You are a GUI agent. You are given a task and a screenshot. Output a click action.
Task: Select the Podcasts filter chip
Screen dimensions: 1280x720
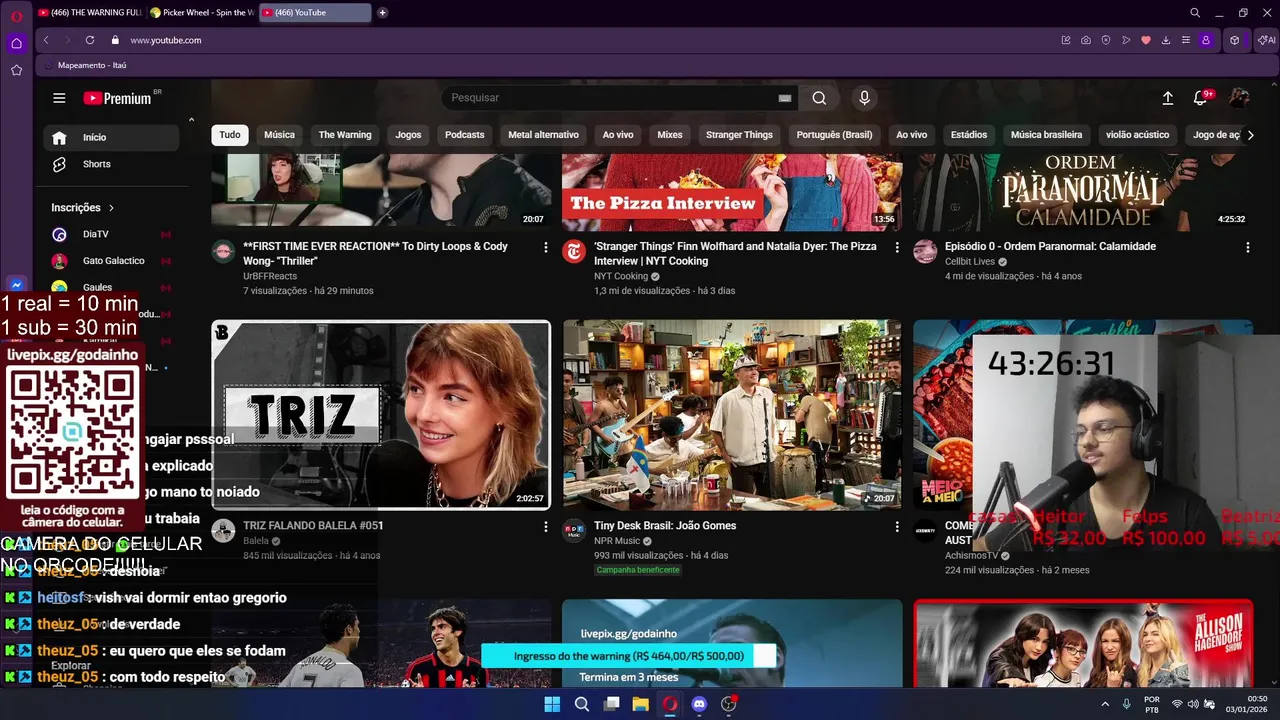pyautogui.click(x=465, y=135)
